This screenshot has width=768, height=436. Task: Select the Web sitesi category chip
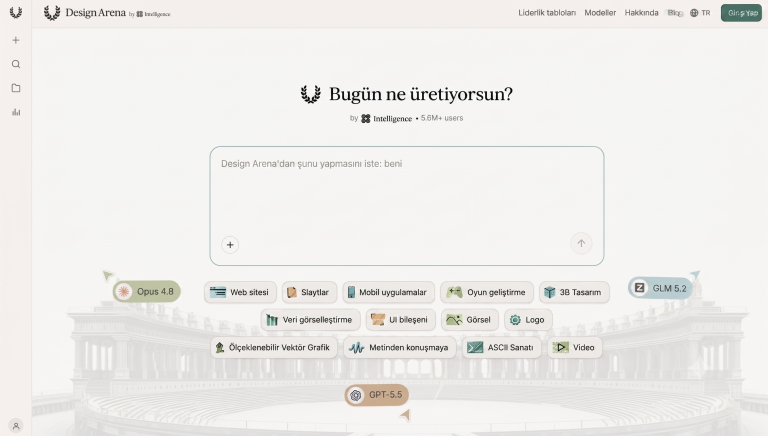pos(240,292)
